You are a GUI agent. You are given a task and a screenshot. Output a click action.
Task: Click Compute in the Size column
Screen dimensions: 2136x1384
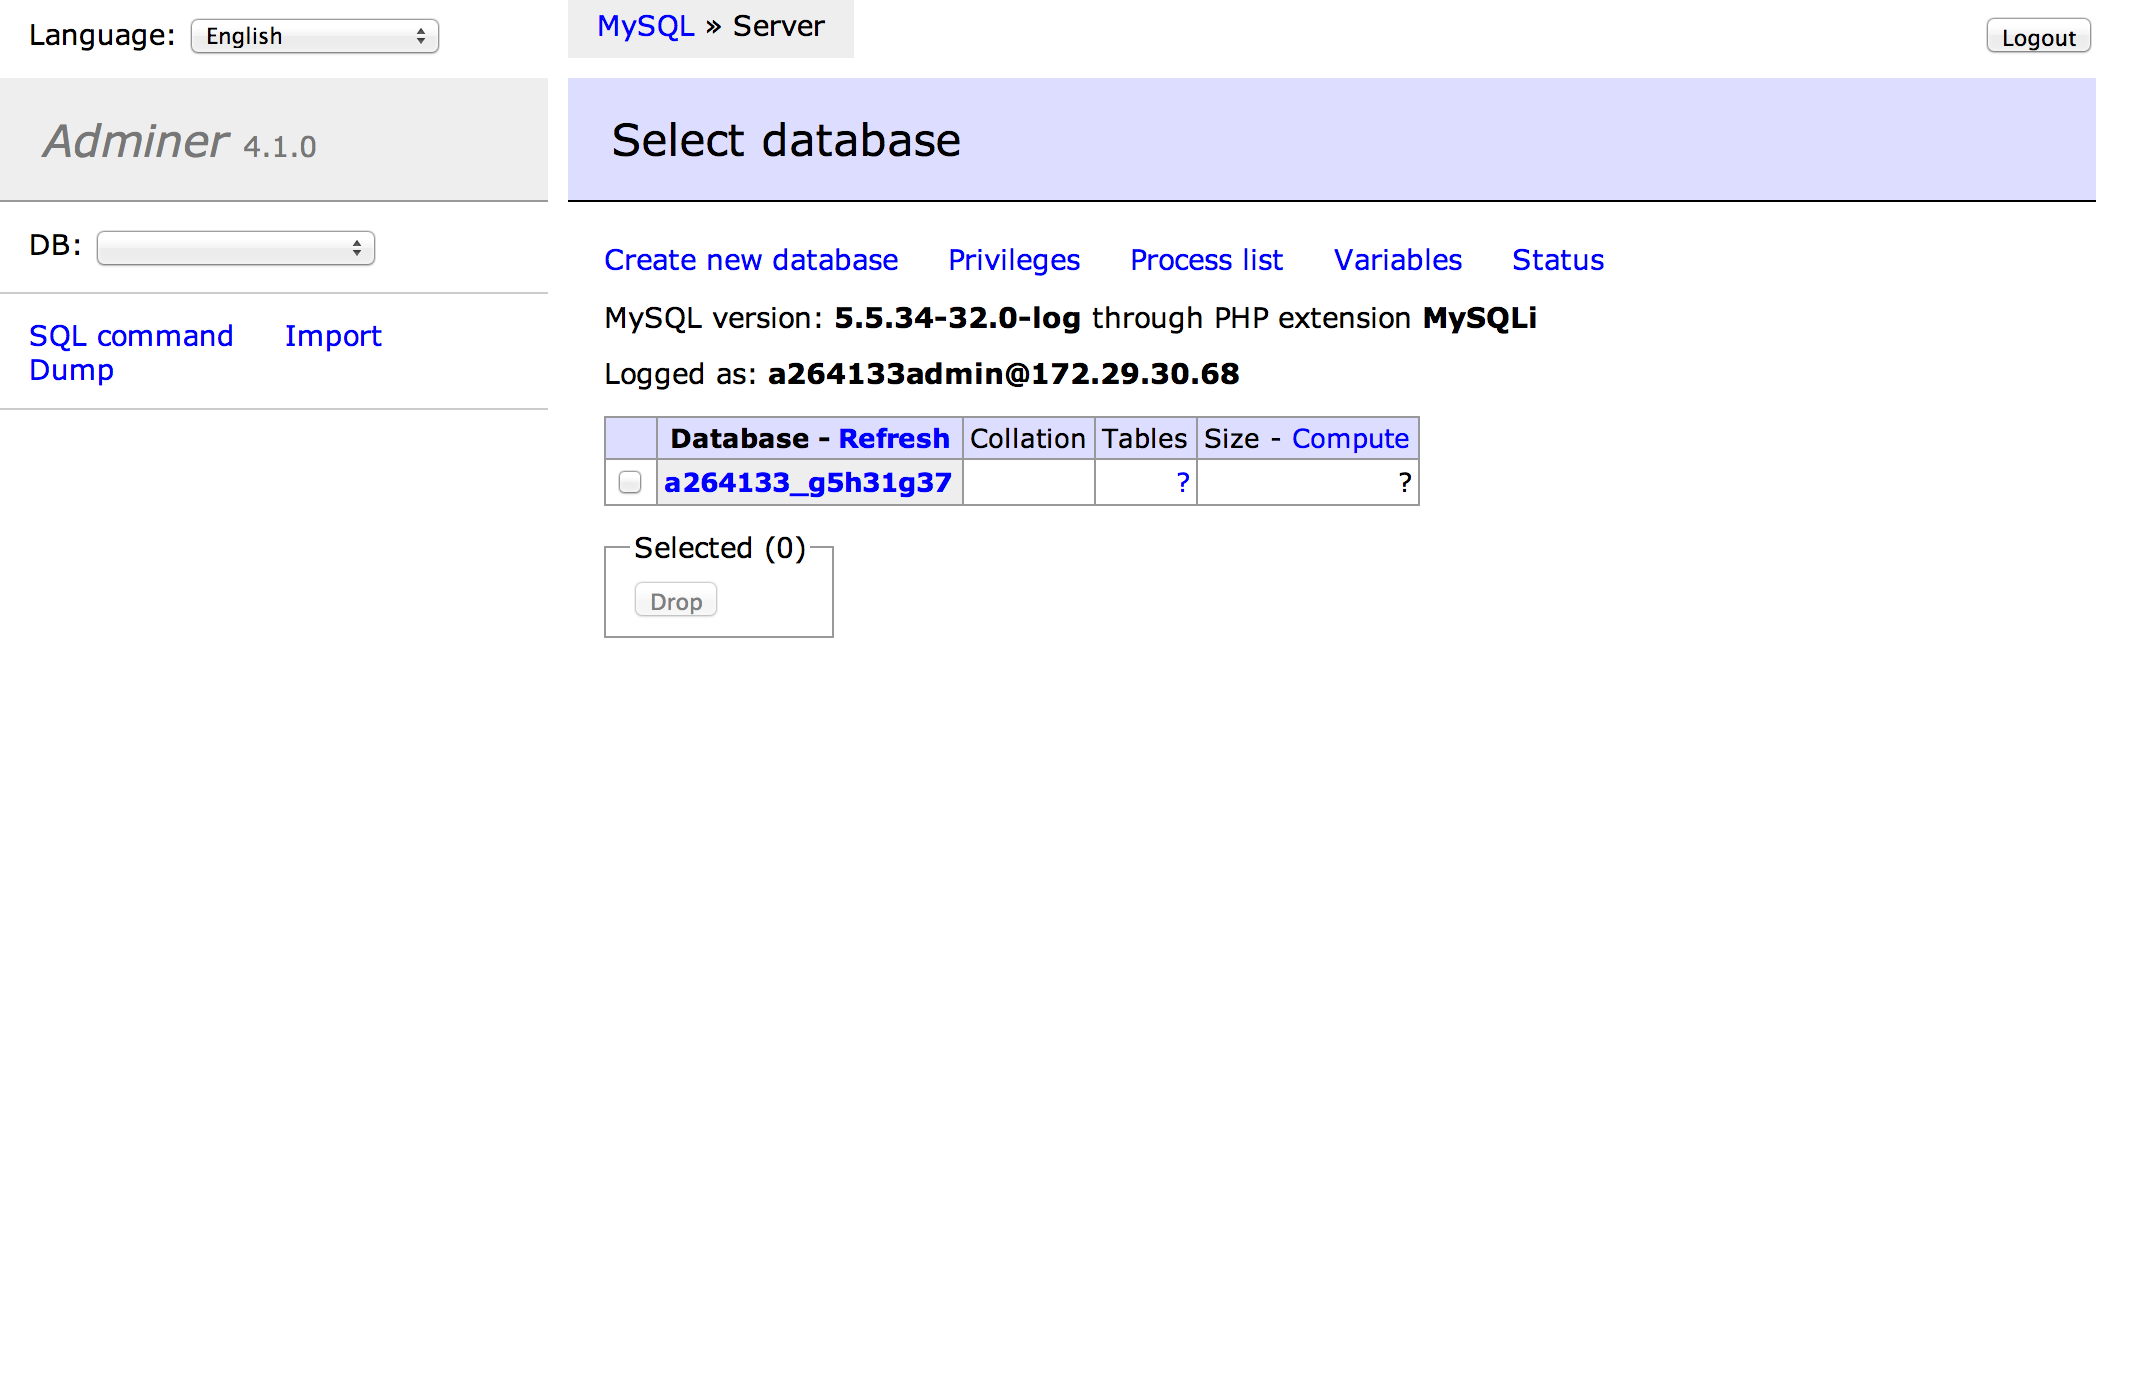[1349, 439]
